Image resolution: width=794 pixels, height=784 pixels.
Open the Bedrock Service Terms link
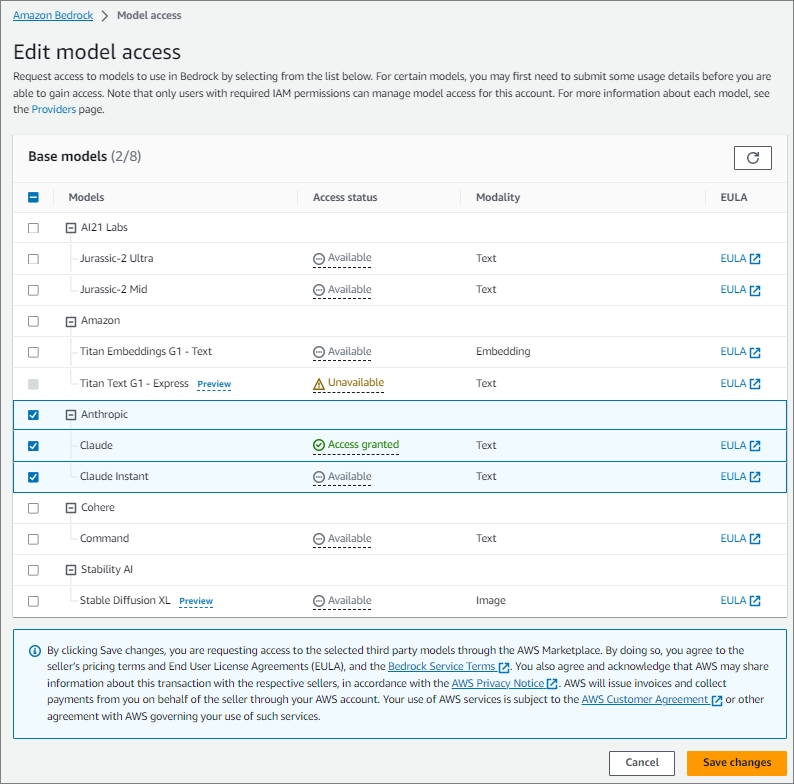[442, 667]
